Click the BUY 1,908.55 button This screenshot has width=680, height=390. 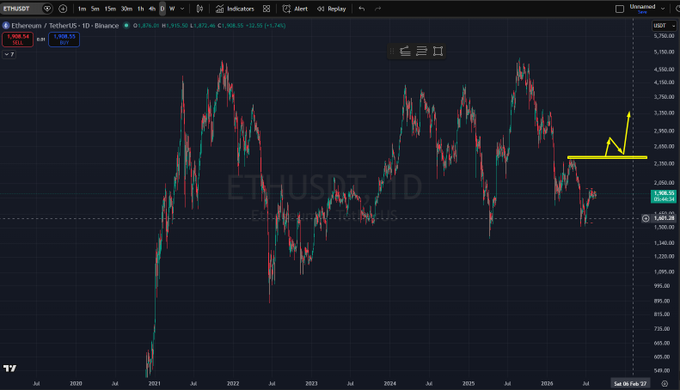(x=64, y=39)
